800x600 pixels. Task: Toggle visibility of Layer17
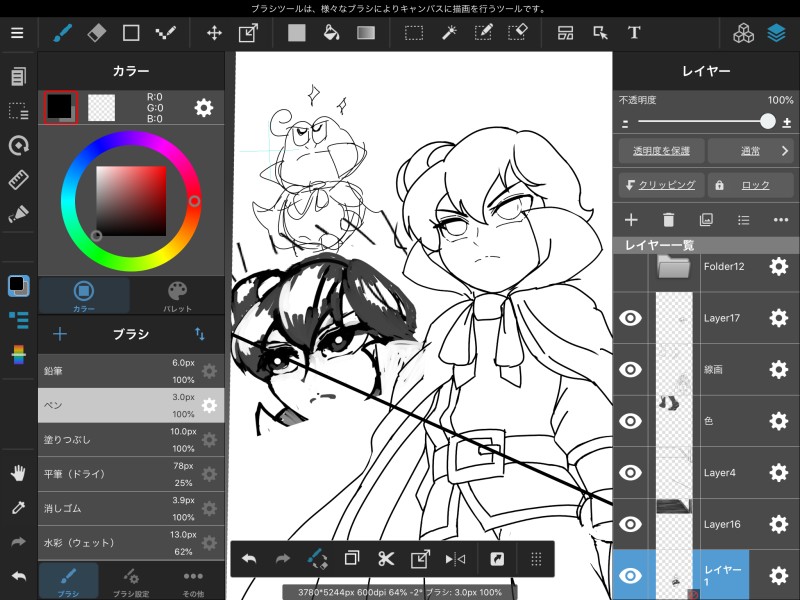[630, 318]
